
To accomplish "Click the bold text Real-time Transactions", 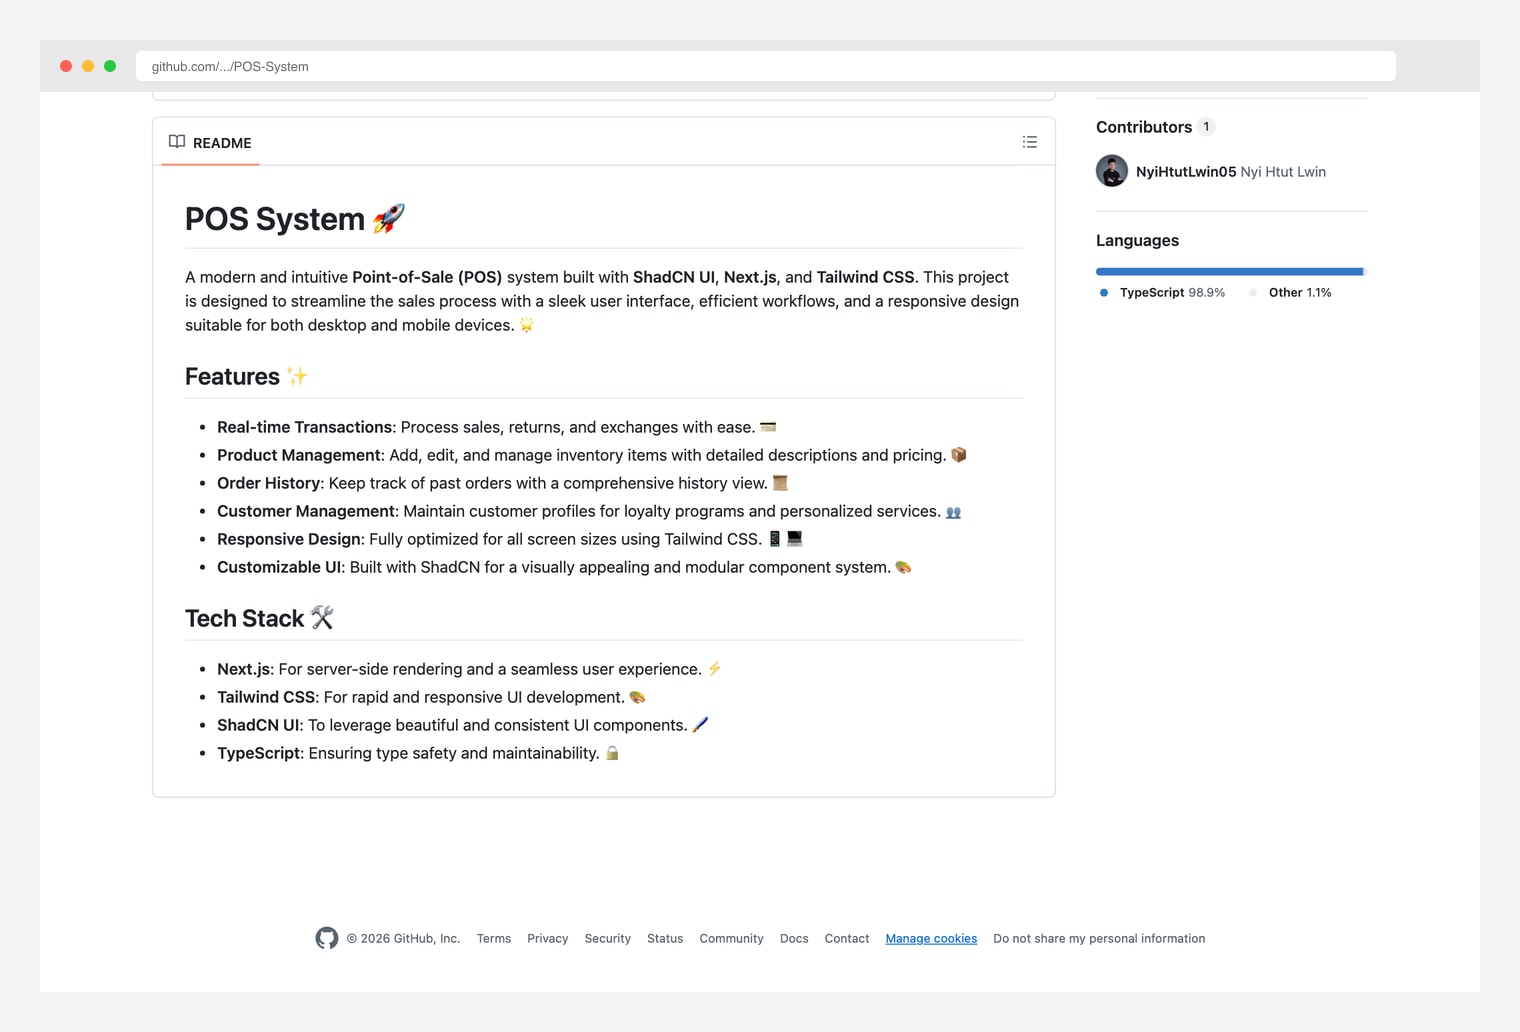I will 304,427.
